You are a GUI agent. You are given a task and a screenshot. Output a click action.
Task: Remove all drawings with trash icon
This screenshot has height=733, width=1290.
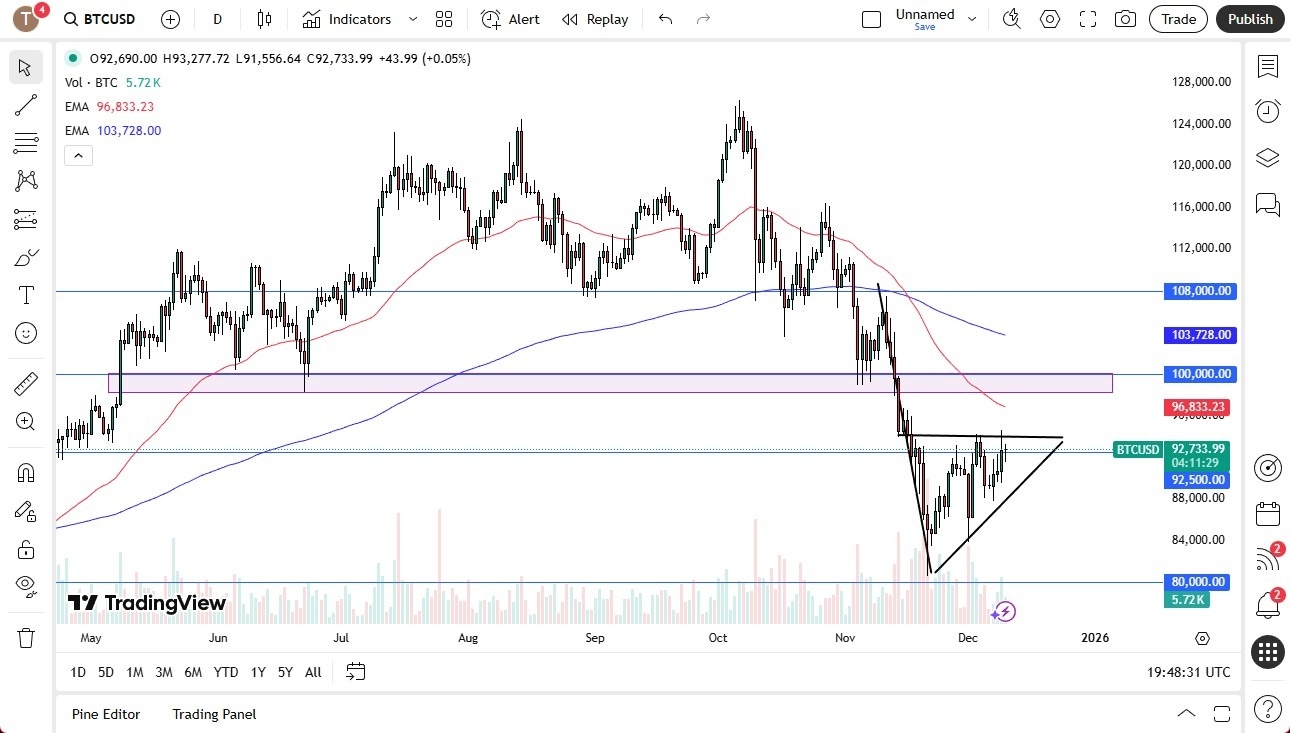tap(26, 622)
